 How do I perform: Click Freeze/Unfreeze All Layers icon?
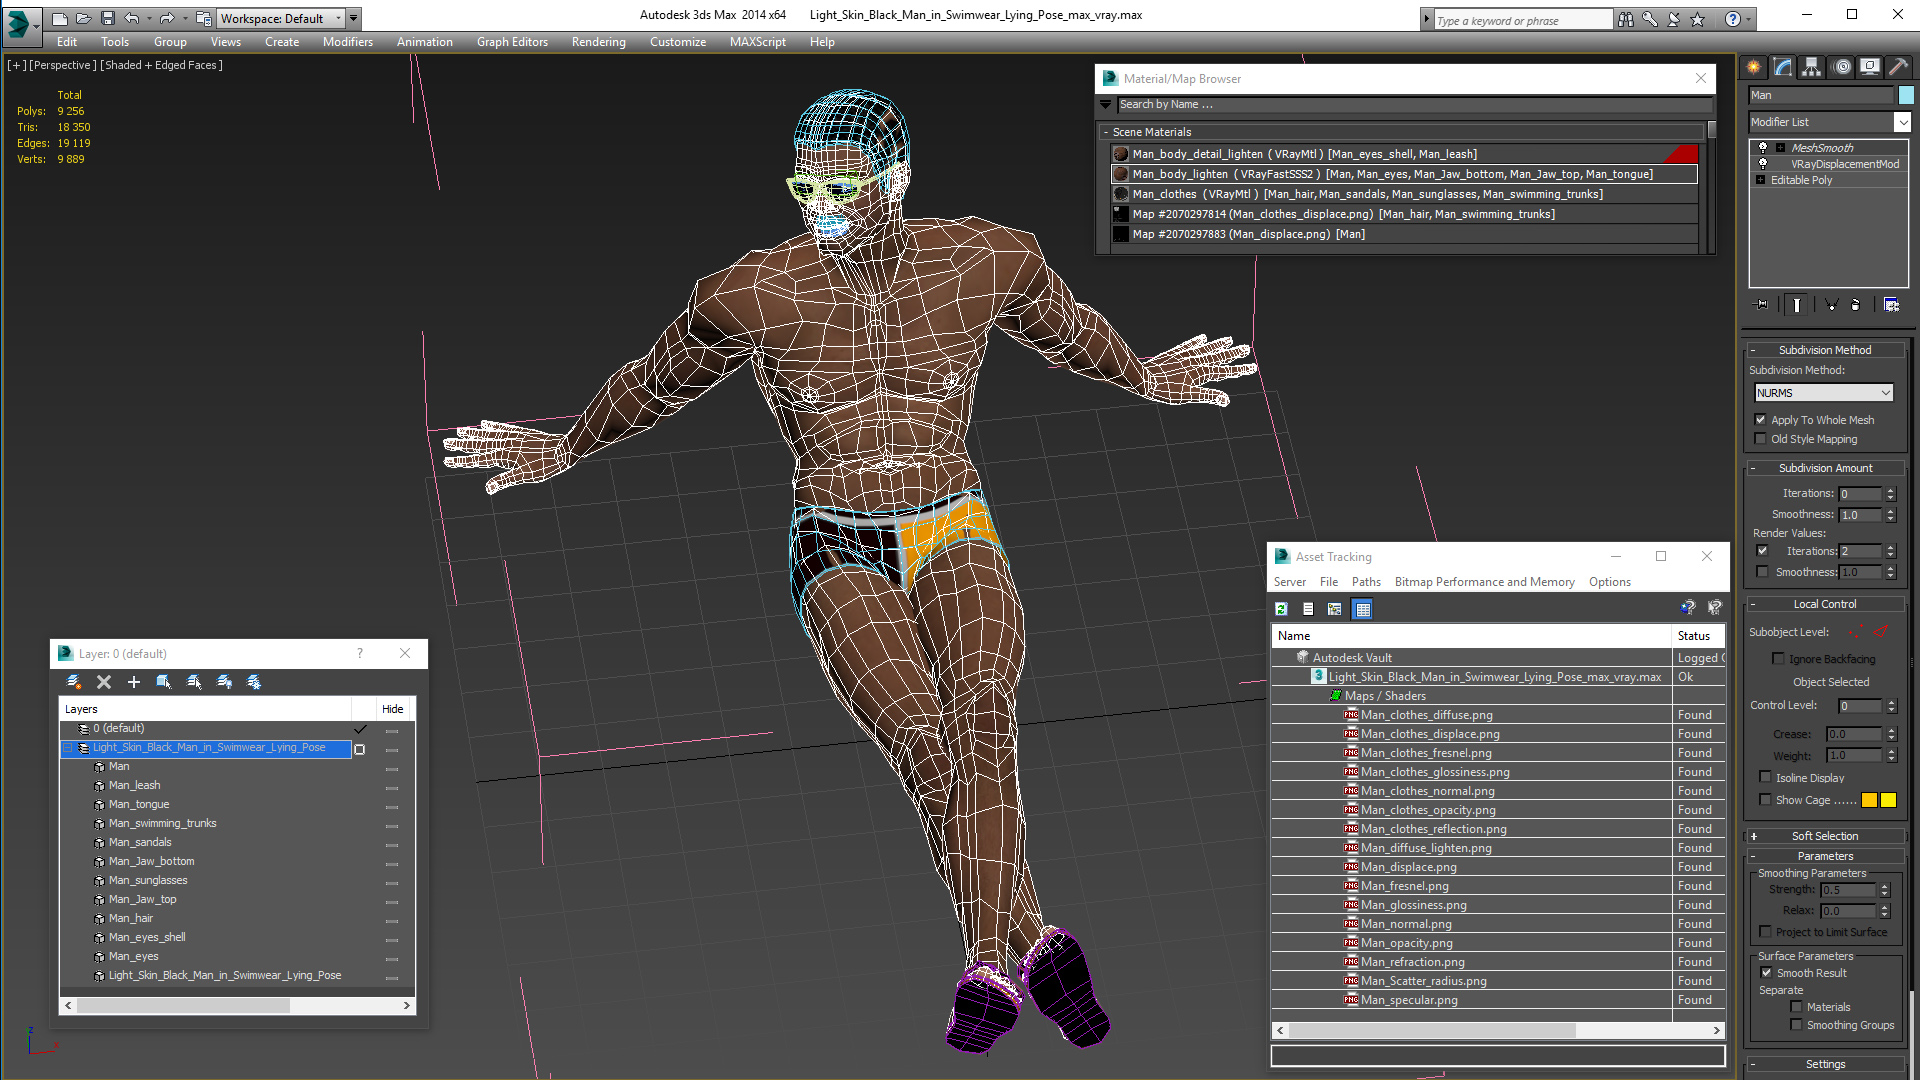tap(254, 682)
